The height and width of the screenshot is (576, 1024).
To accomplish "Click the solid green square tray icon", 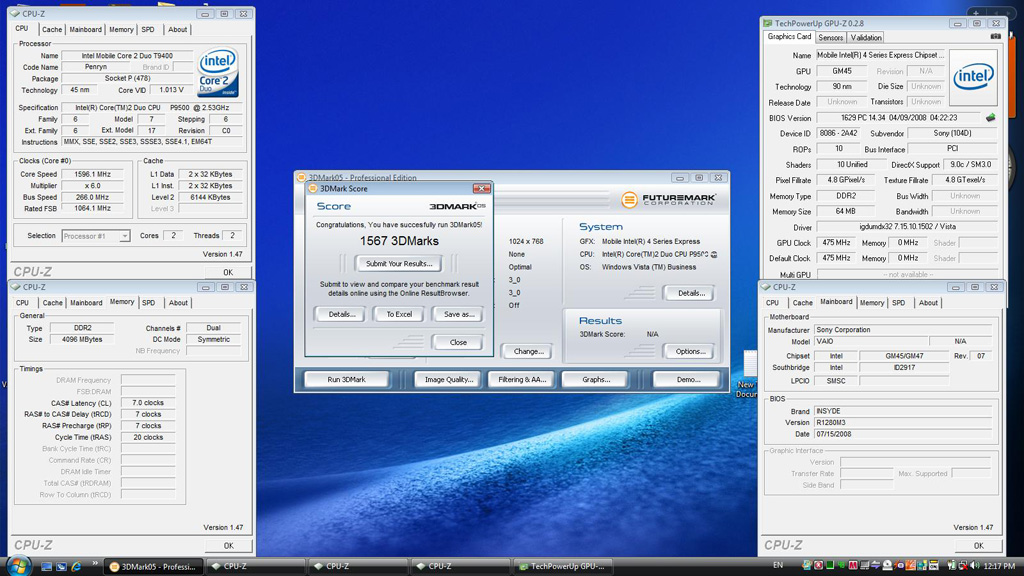I will tap(830, 566).
